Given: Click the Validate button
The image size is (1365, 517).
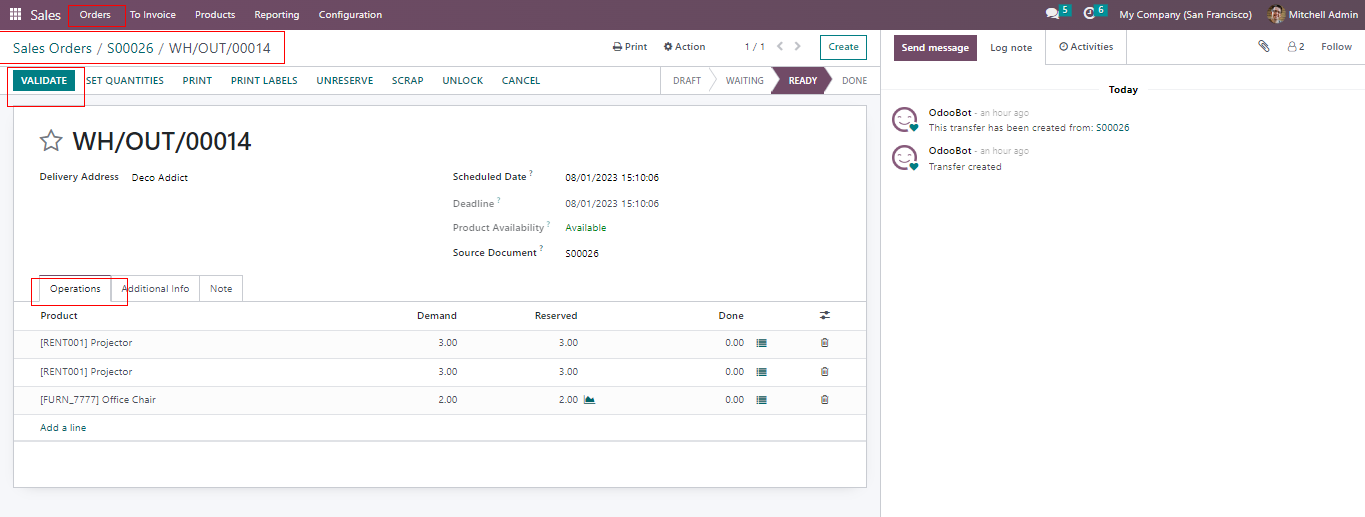Looking at the screenshot, I should [44, 81].
